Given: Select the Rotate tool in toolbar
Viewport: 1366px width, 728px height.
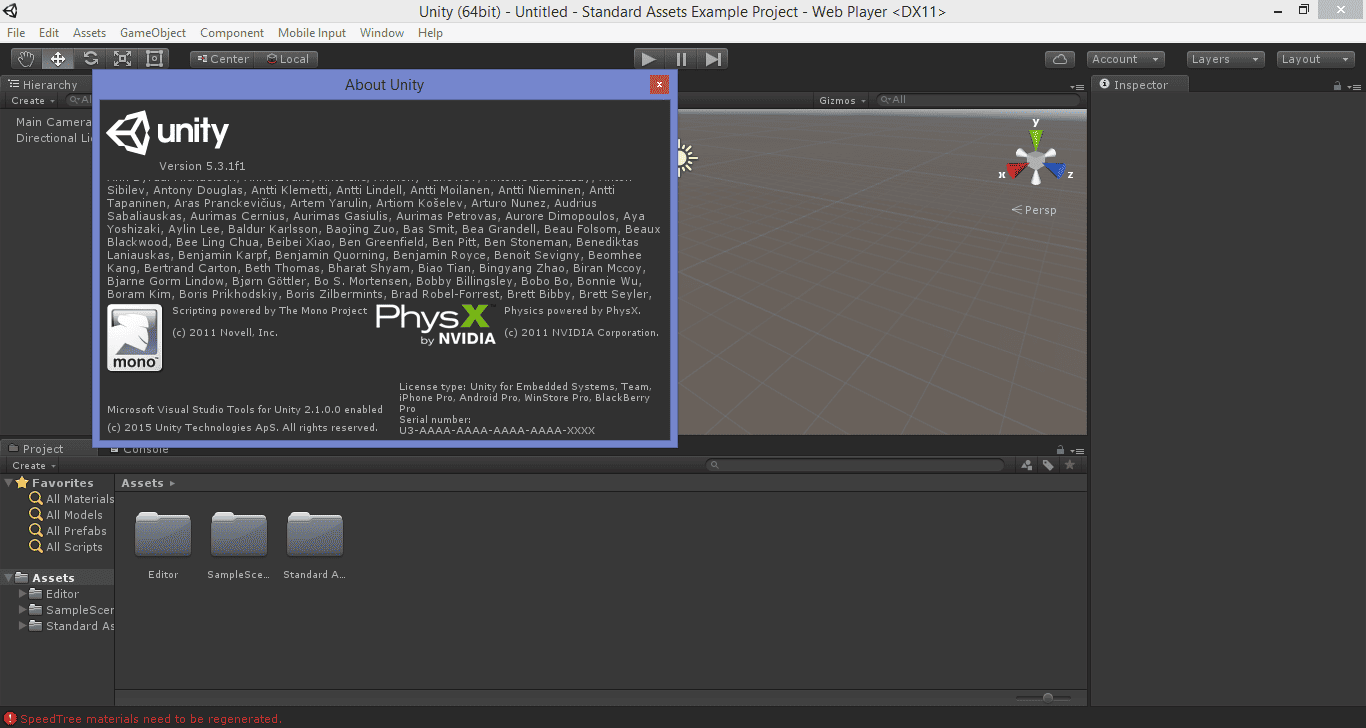Looking at the screenshot, I should click(91, 59).
